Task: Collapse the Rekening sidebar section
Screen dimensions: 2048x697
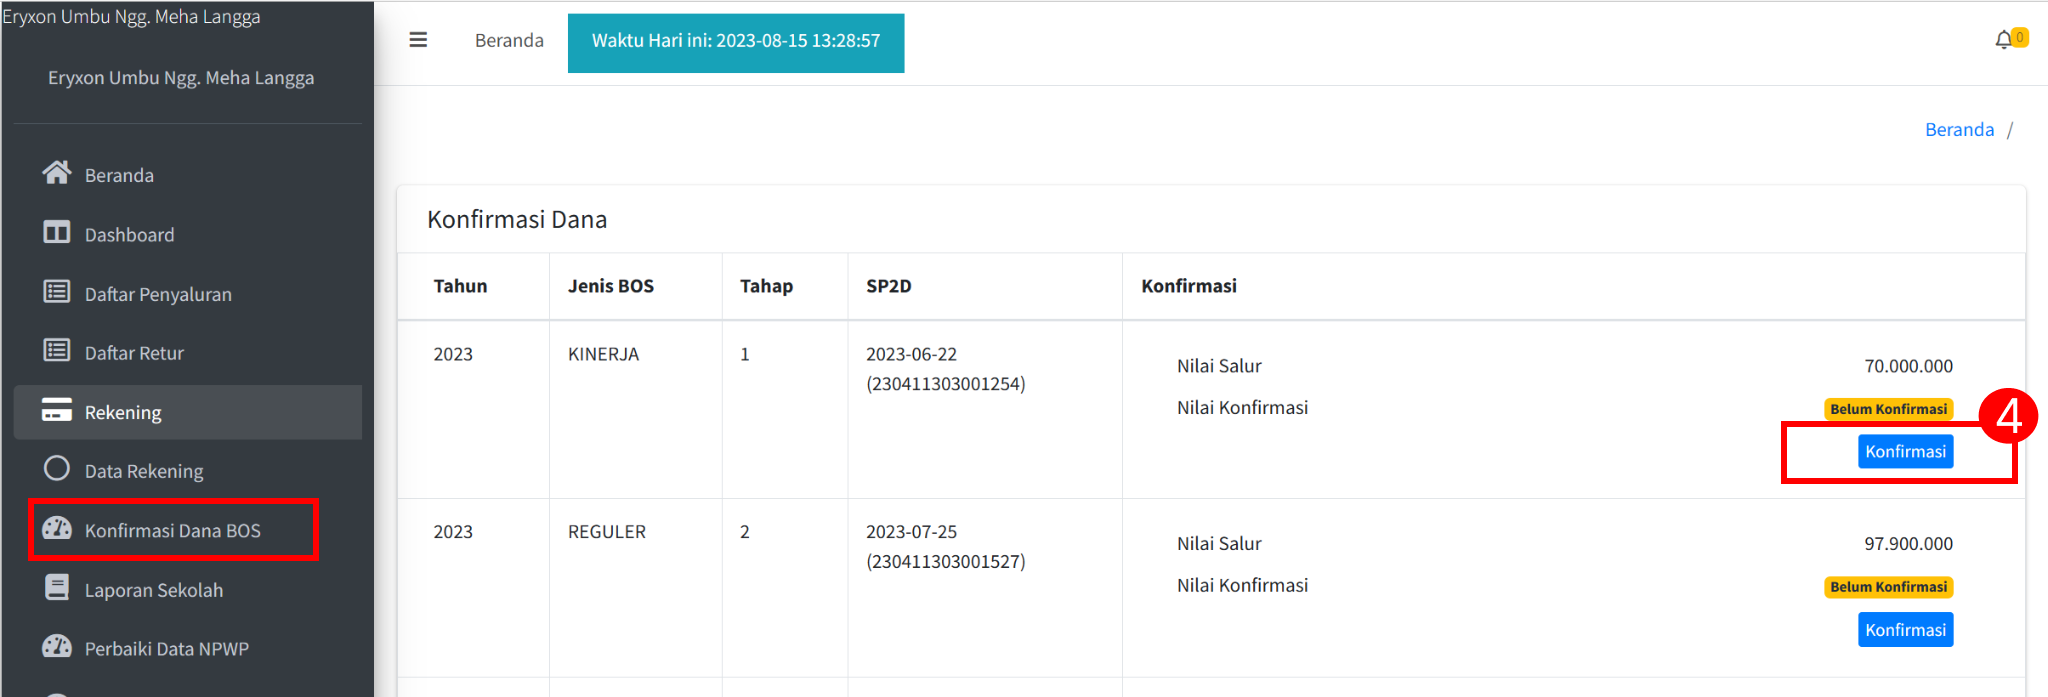Action: 188,412
